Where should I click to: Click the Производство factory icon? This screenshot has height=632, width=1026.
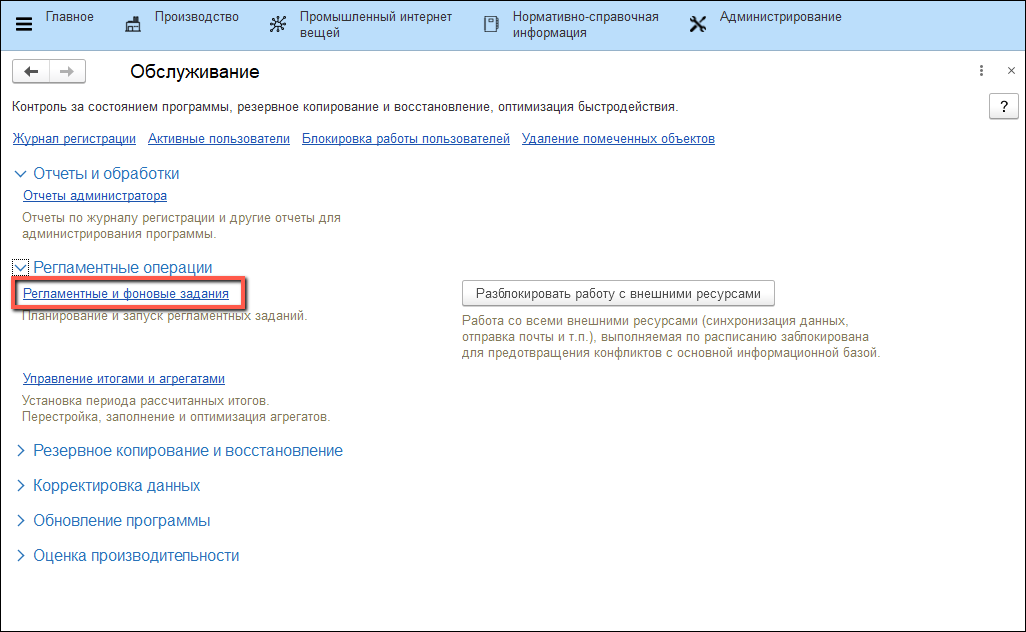coord(133,25)
